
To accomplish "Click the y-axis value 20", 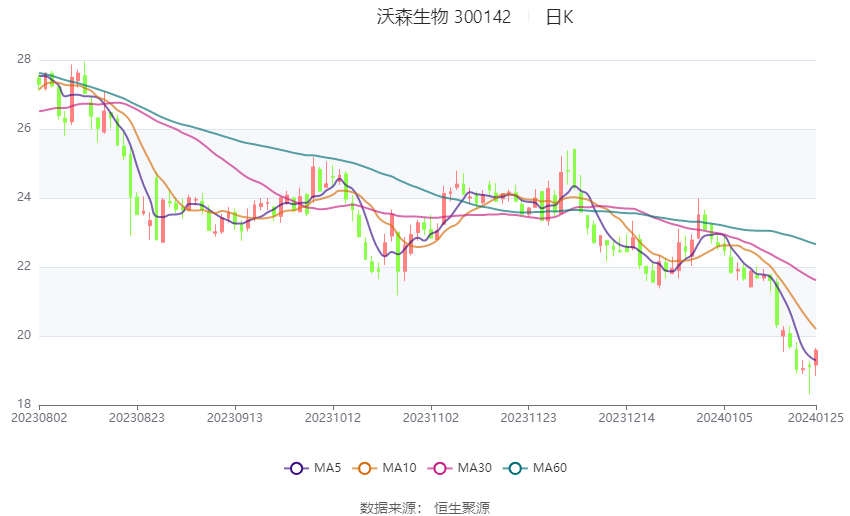I will coord(24,336).
